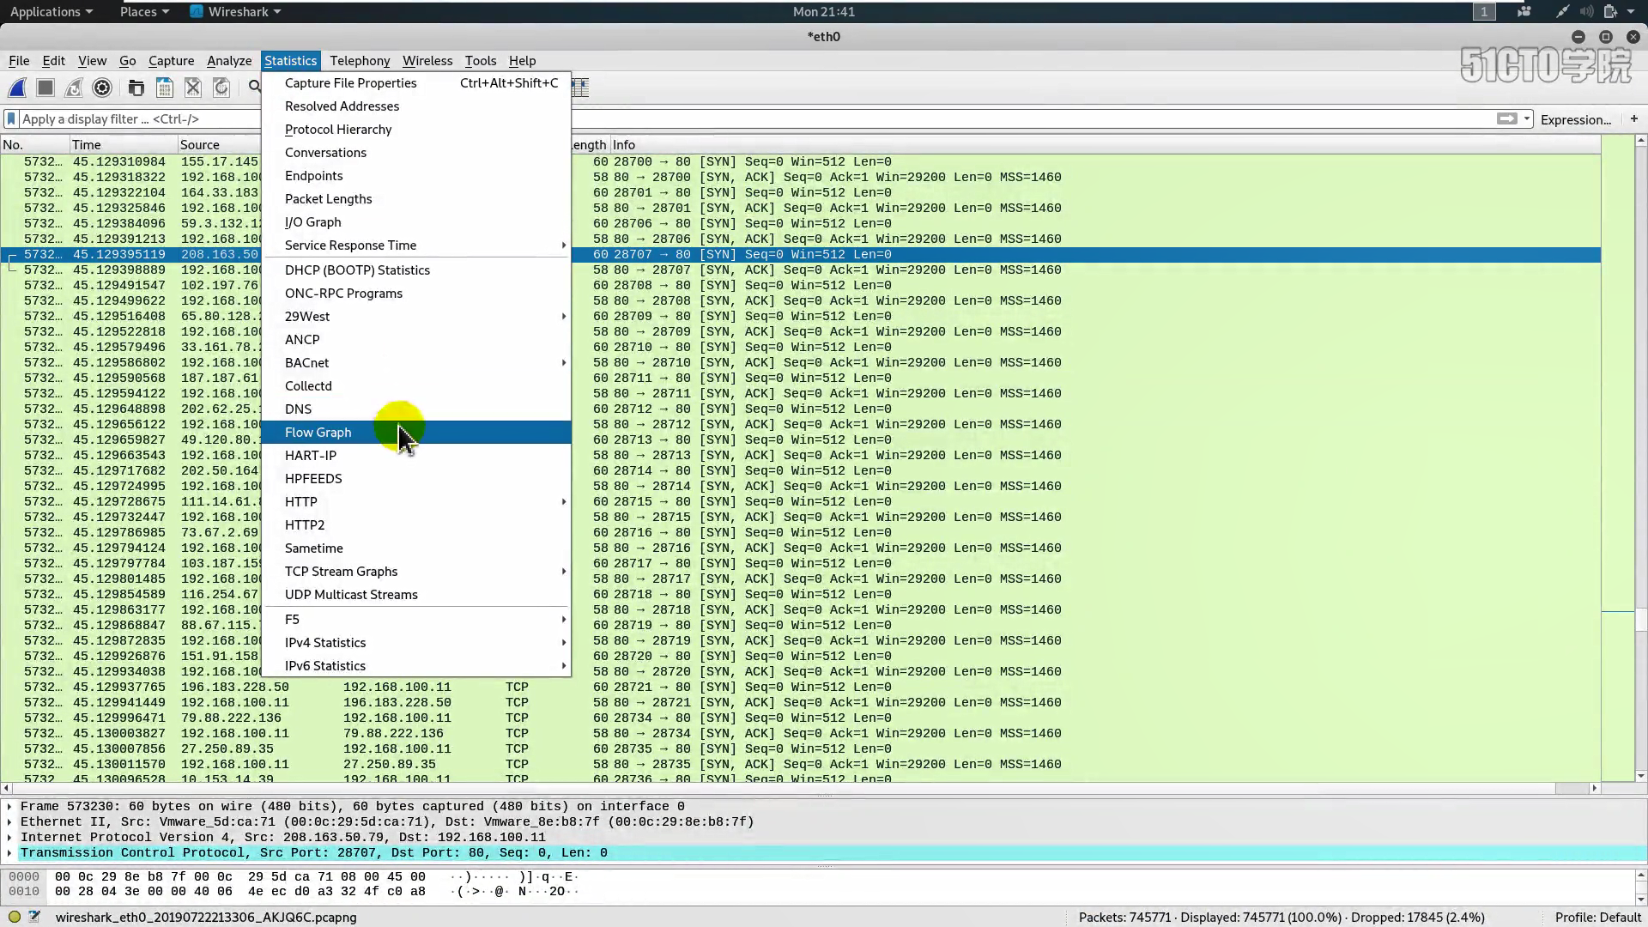Open the Telephony menu
The width and height of the screenshot is (1648, 927).
(x=360, y=61)
